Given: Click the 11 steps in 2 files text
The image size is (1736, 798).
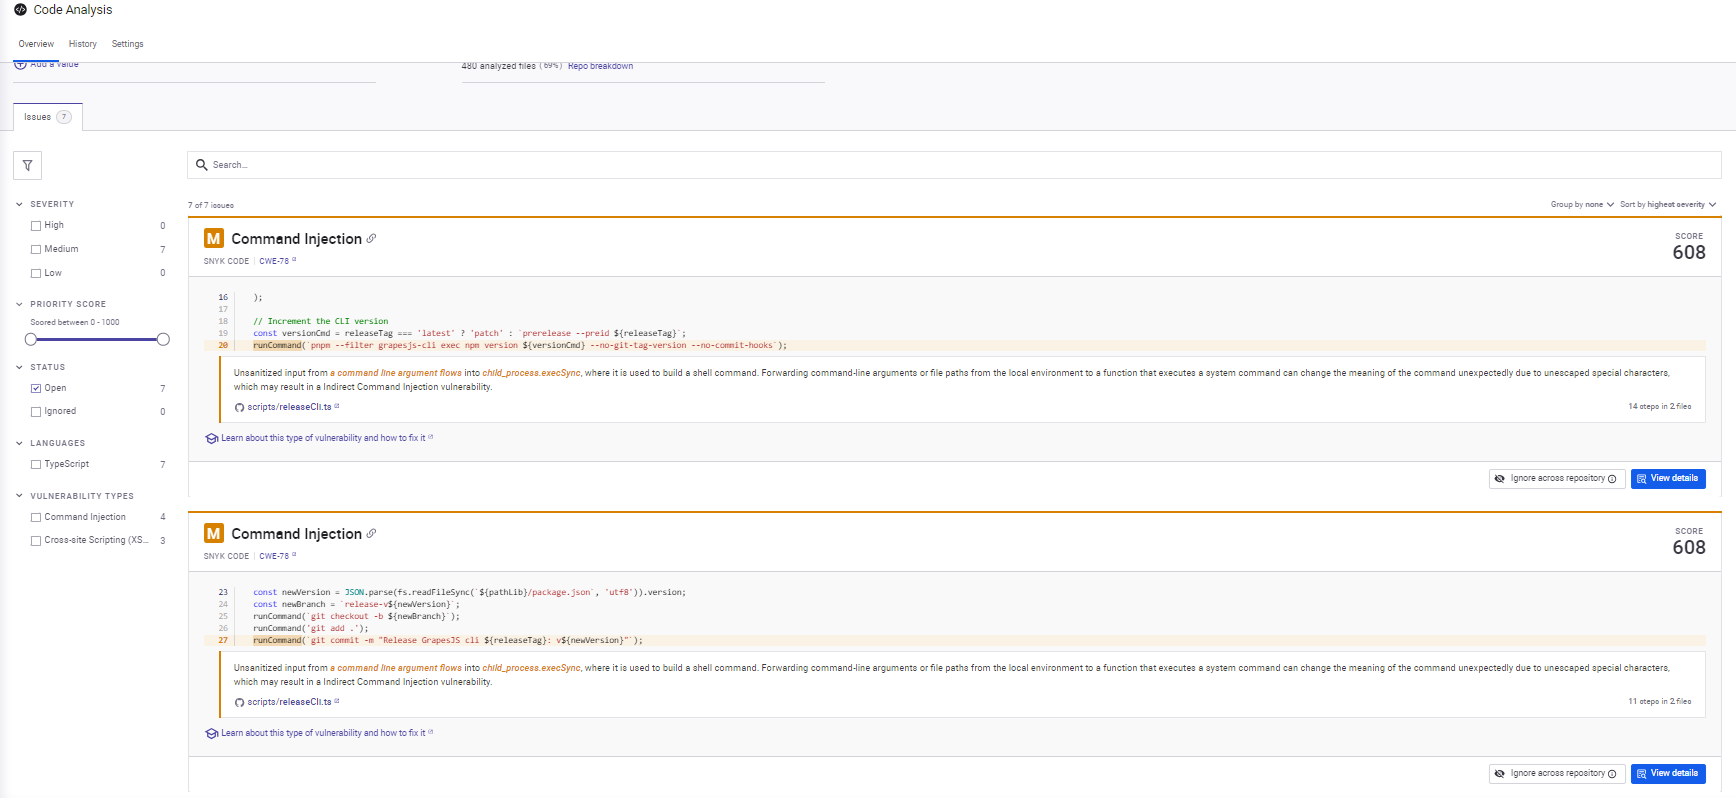Looking at the screenshot, I should pyautogui.click(x=1659, y=702).
